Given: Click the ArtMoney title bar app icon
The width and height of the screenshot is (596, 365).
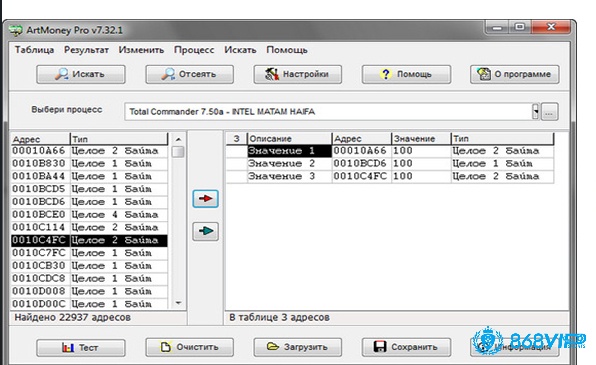Looking at the screenshot, I should pos(16,30).
